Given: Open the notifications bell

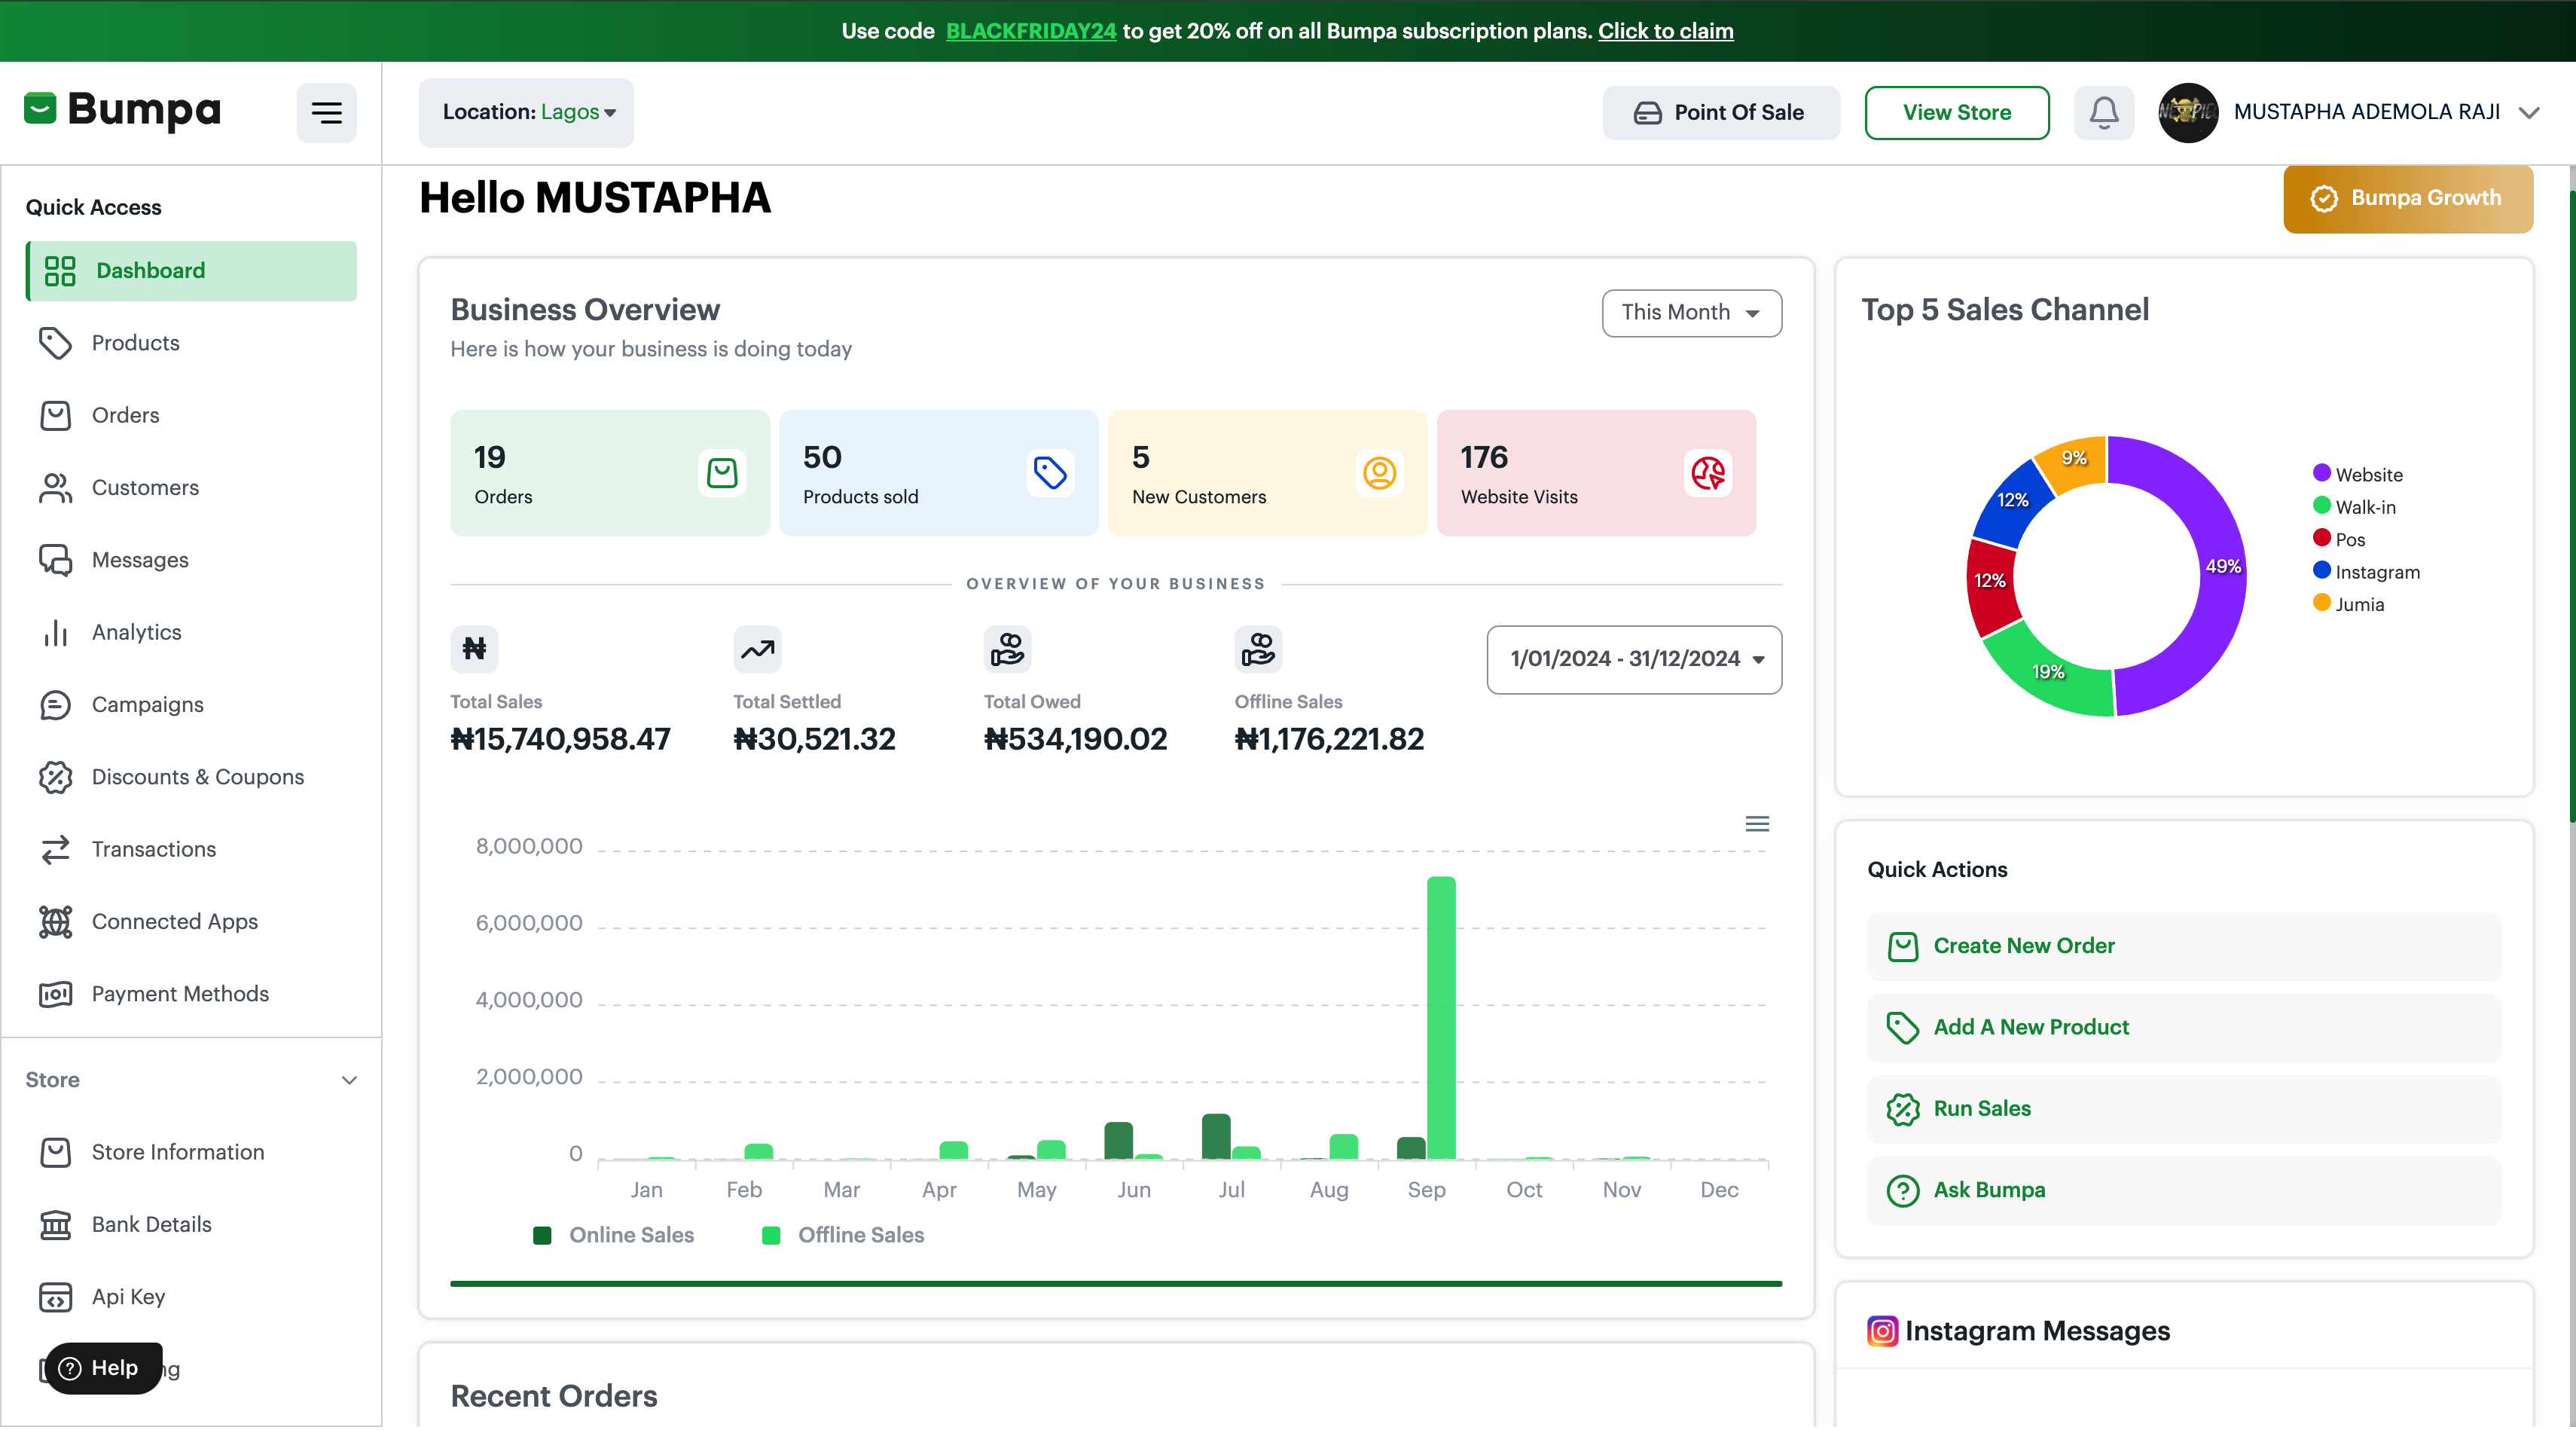Looking at the screenshot, I should [x=2104, y=112].
